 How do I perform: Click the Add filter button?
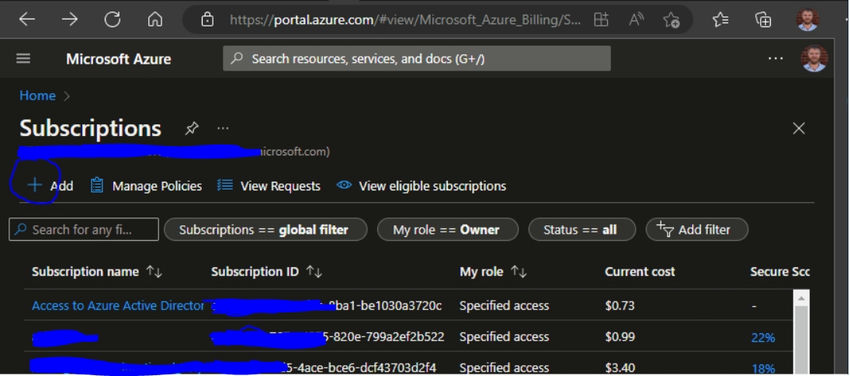click(x=697, y=230)
